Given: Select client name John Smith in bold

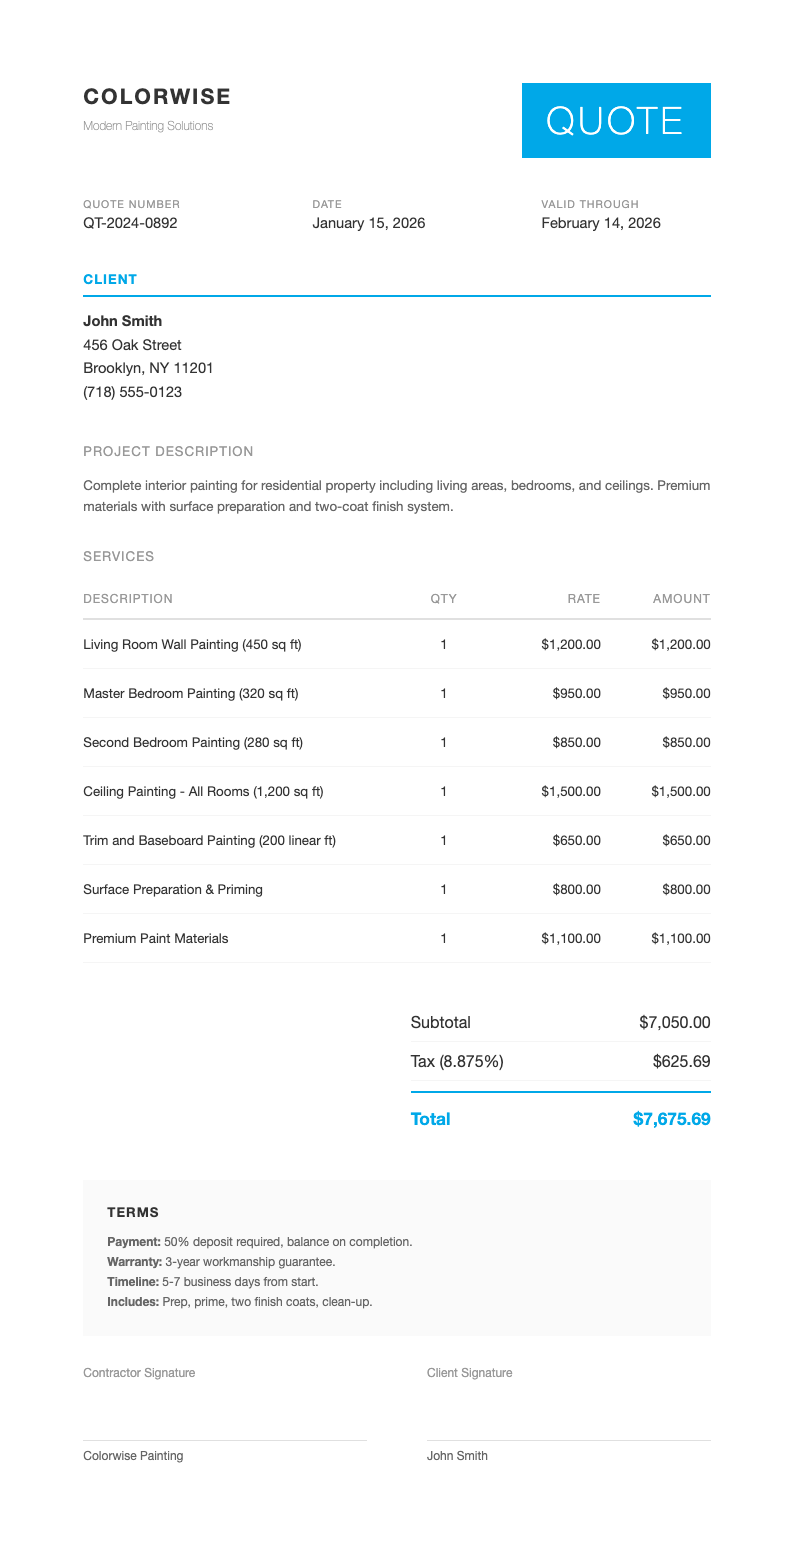Looking at the screenshot, I should pyautogui.click(x=122, y=321).
